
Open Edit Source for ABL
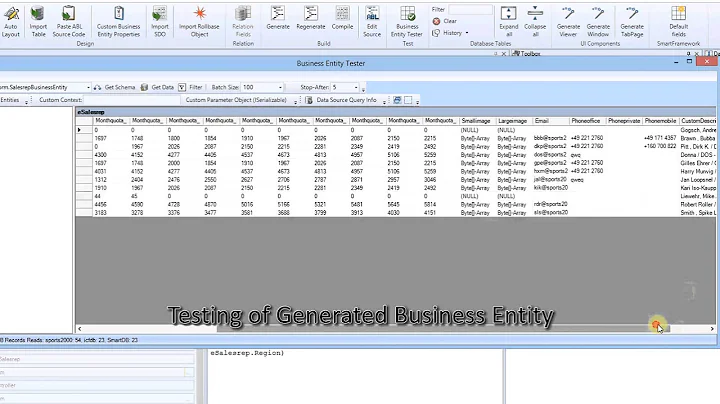[372, 22]
